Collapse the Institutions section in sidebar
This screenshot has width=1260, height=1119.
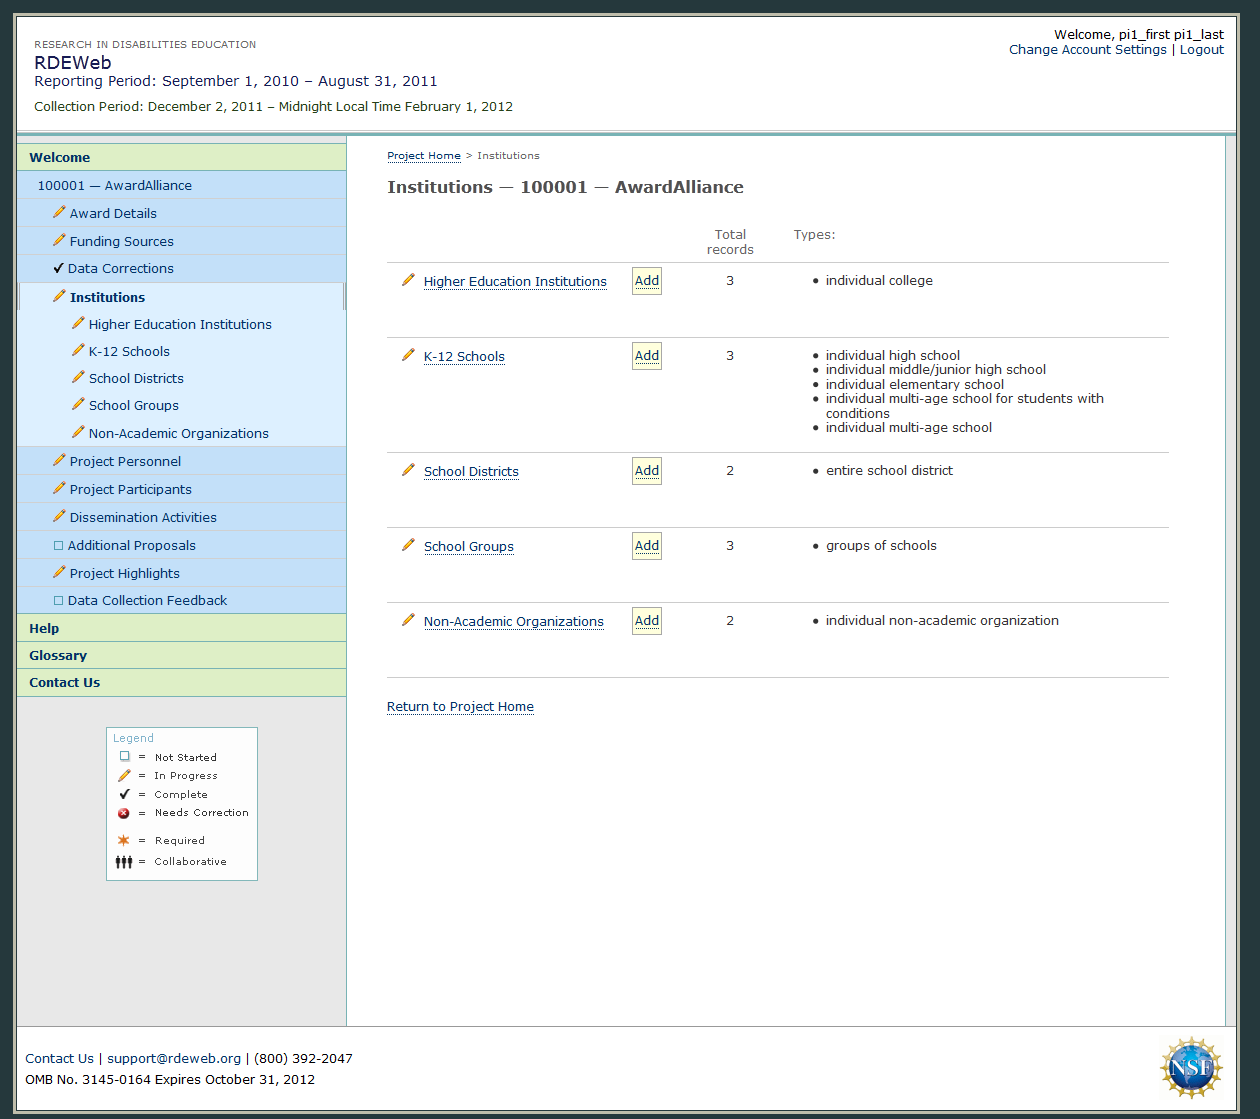[x=107, y=297]
